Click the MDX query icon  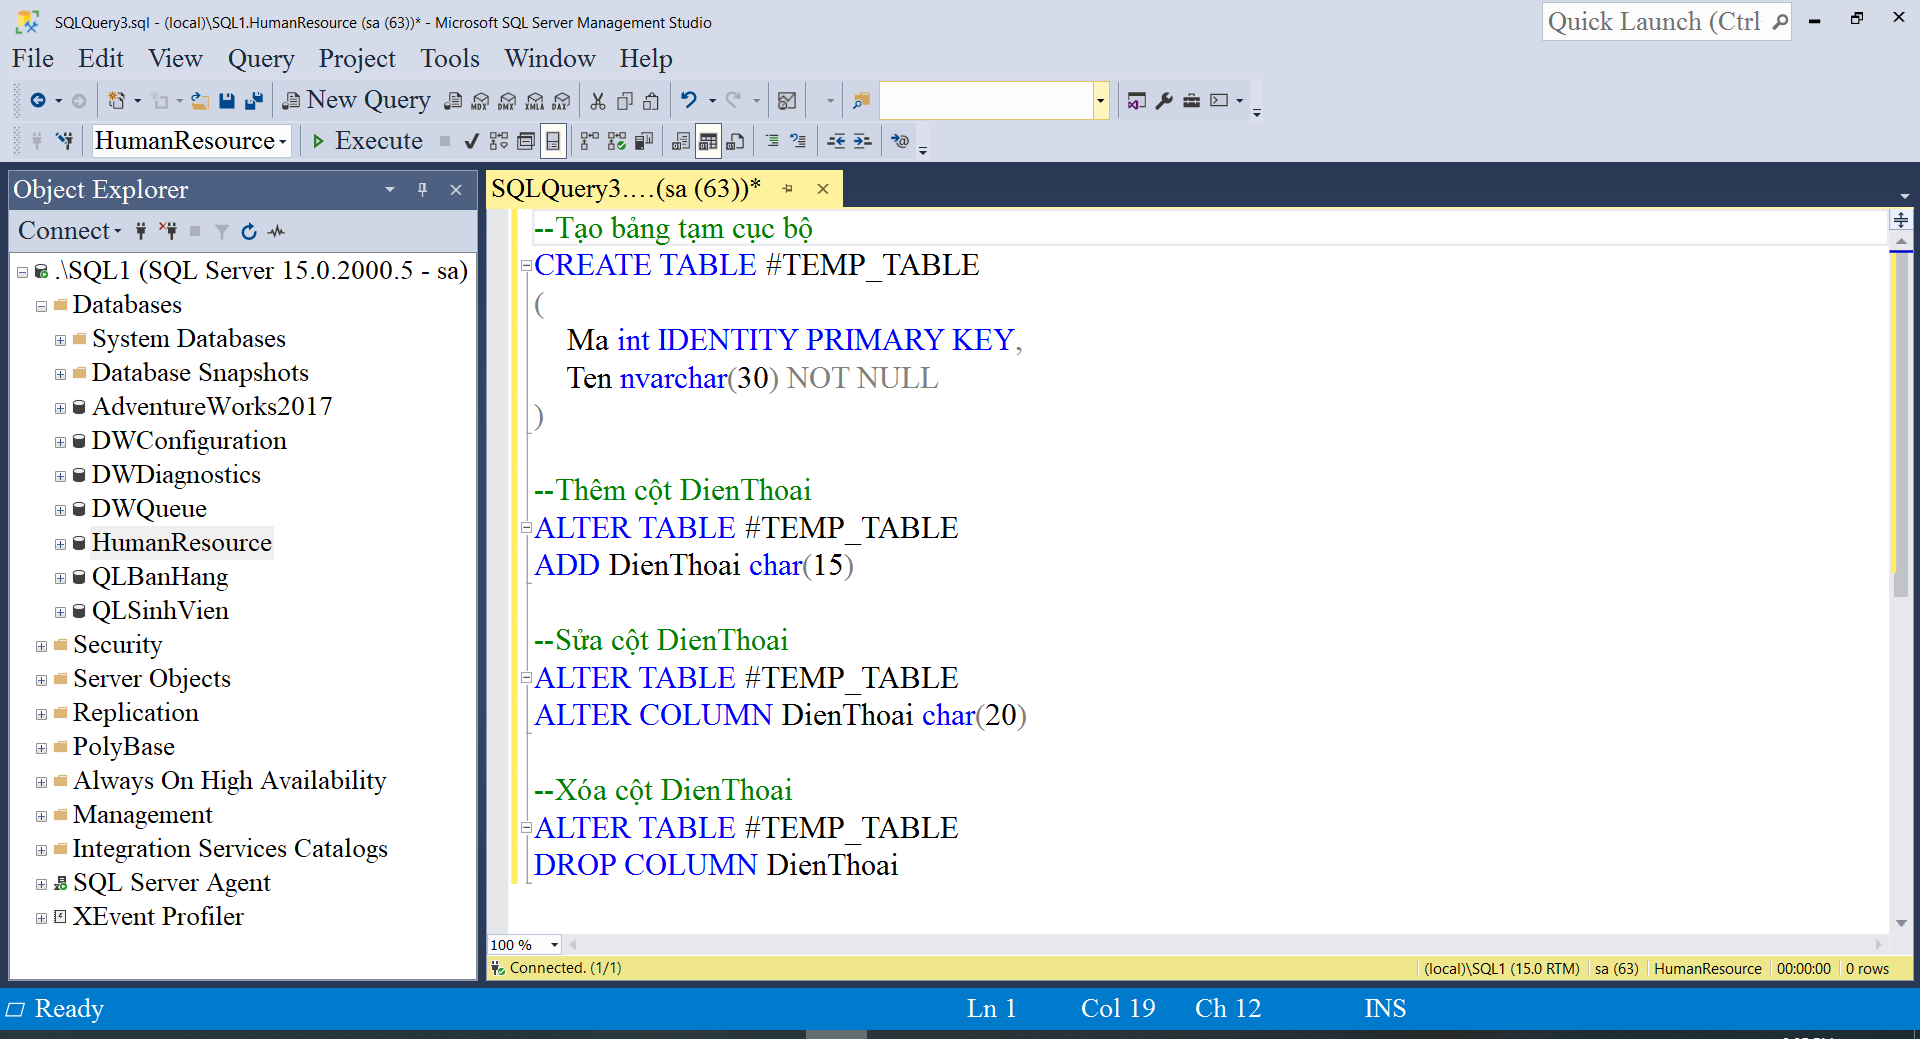point(481,100)
